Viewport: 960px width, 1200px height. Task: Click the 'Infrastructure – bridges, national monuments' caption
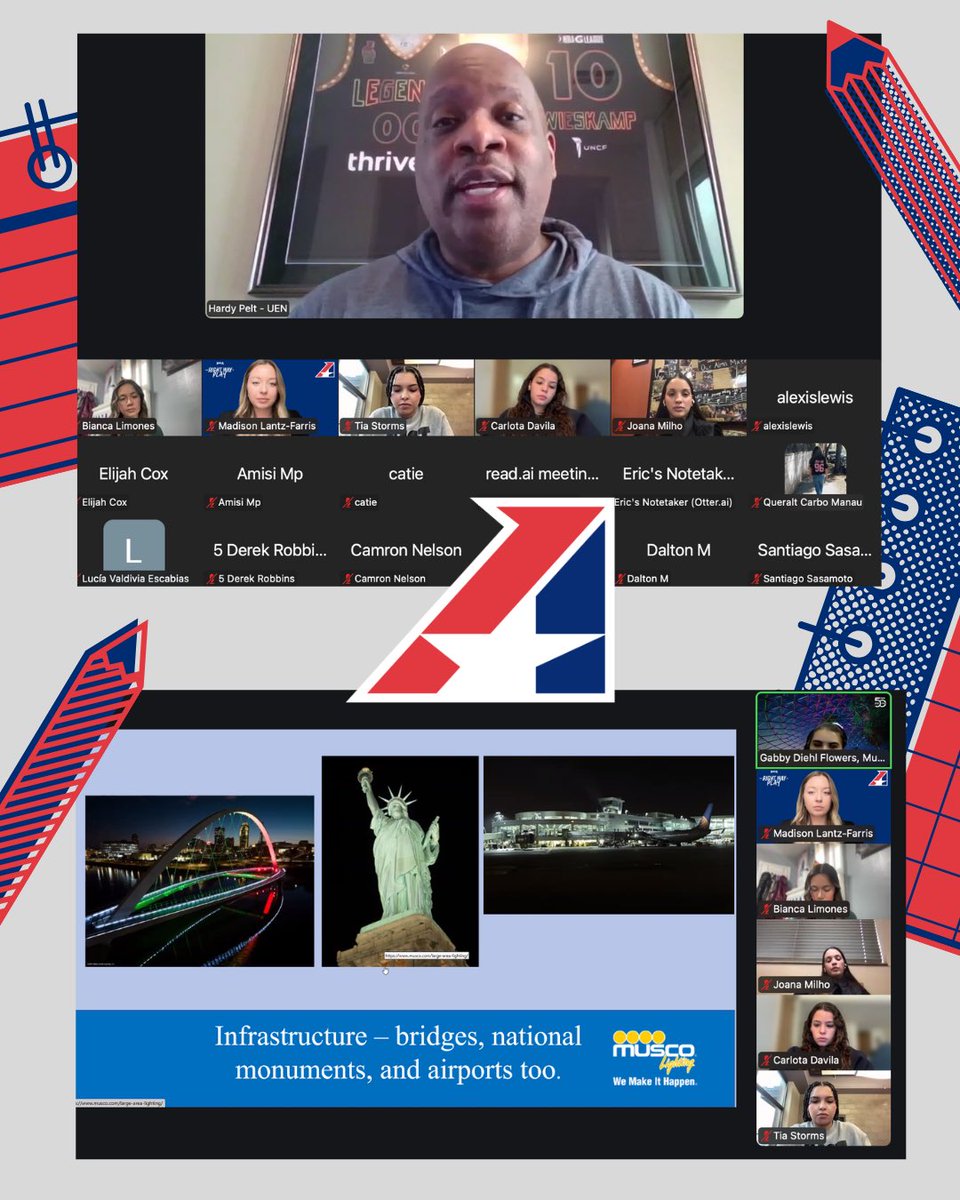(x=398, y=1052)
